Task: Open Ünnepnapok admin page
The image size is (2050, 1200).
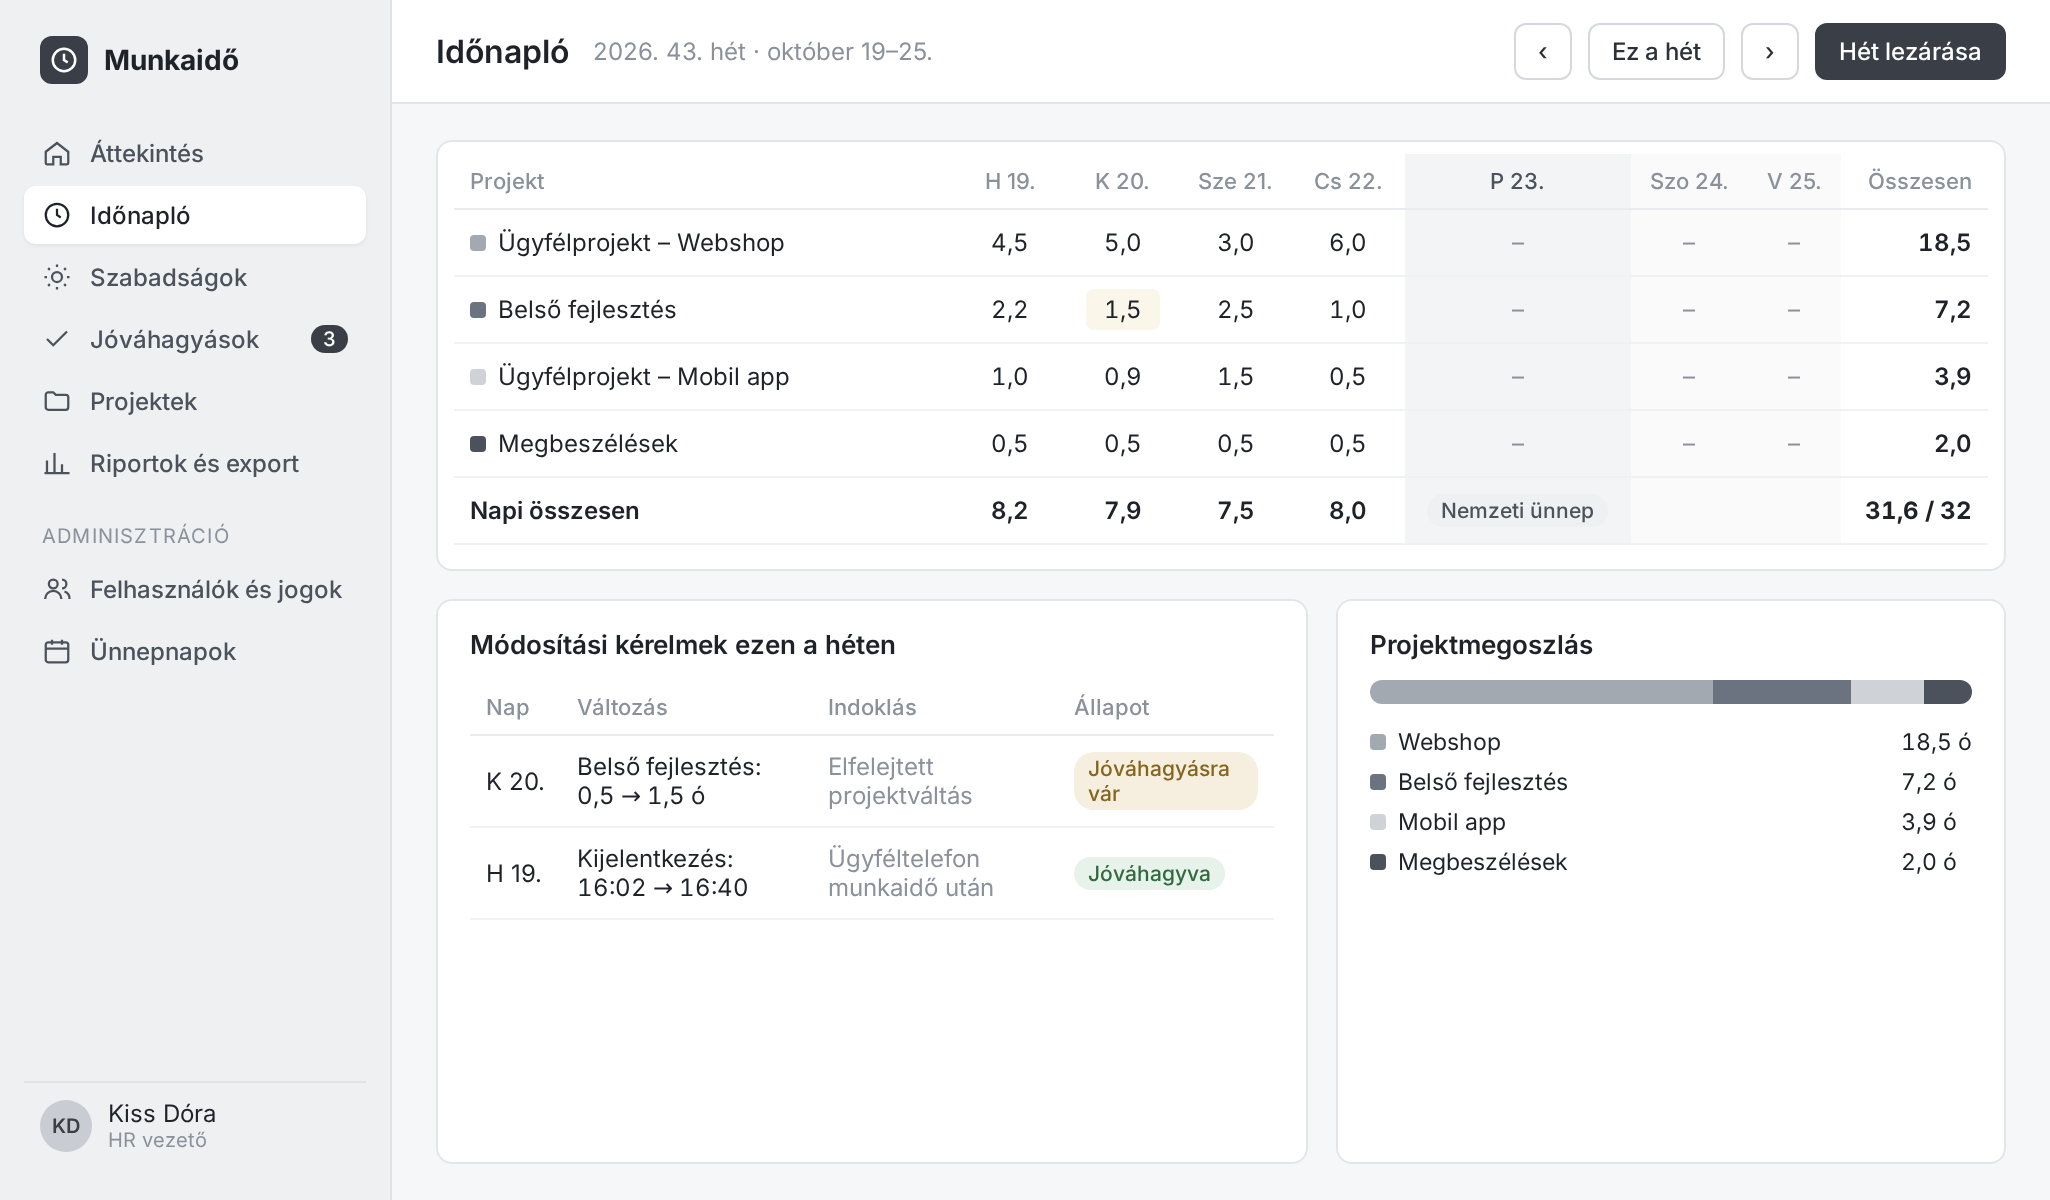Action: pyautogui.click(x=195, y=651)
